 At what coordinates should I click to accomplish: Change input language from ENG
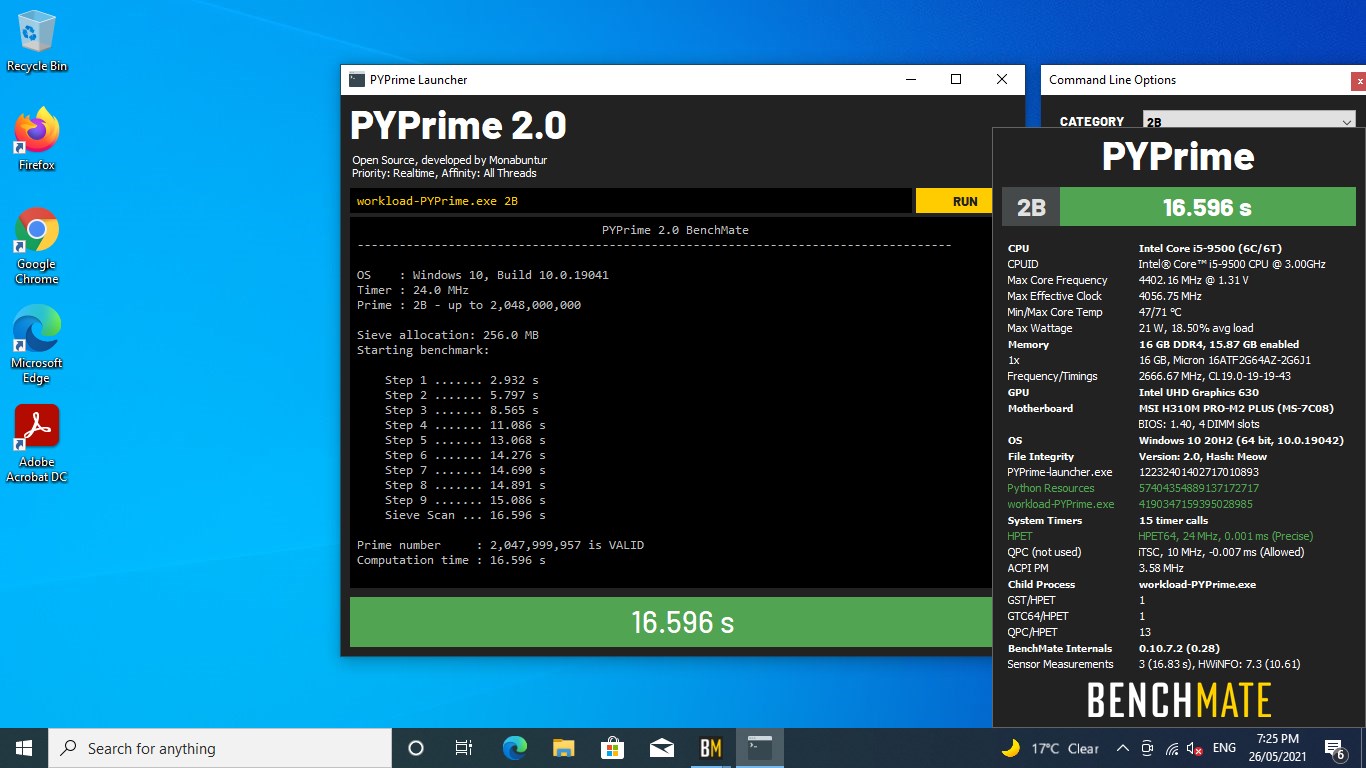pos(1224,748)
